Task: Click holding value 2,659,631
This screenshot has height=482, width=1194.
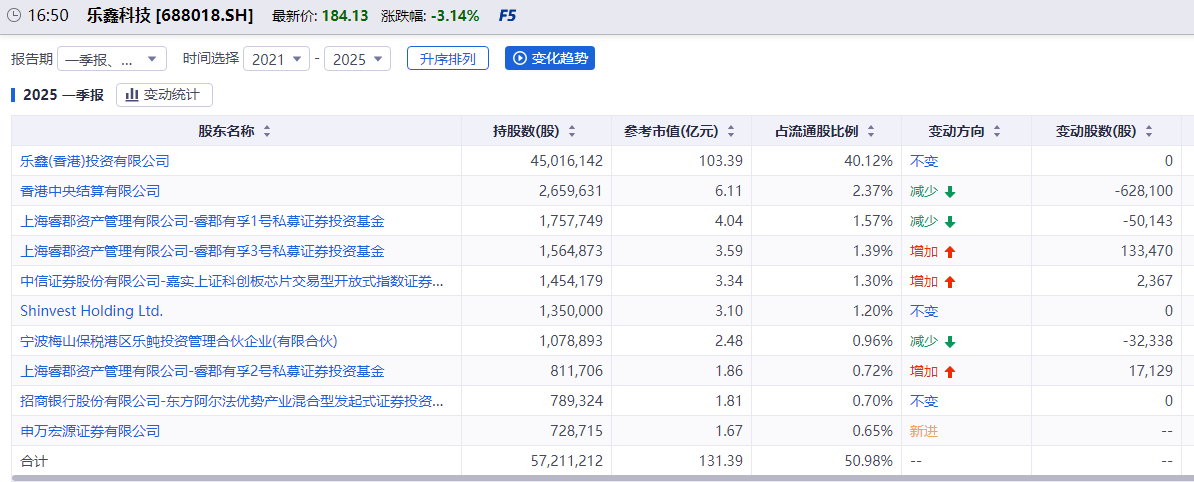Action: point(570,191)
